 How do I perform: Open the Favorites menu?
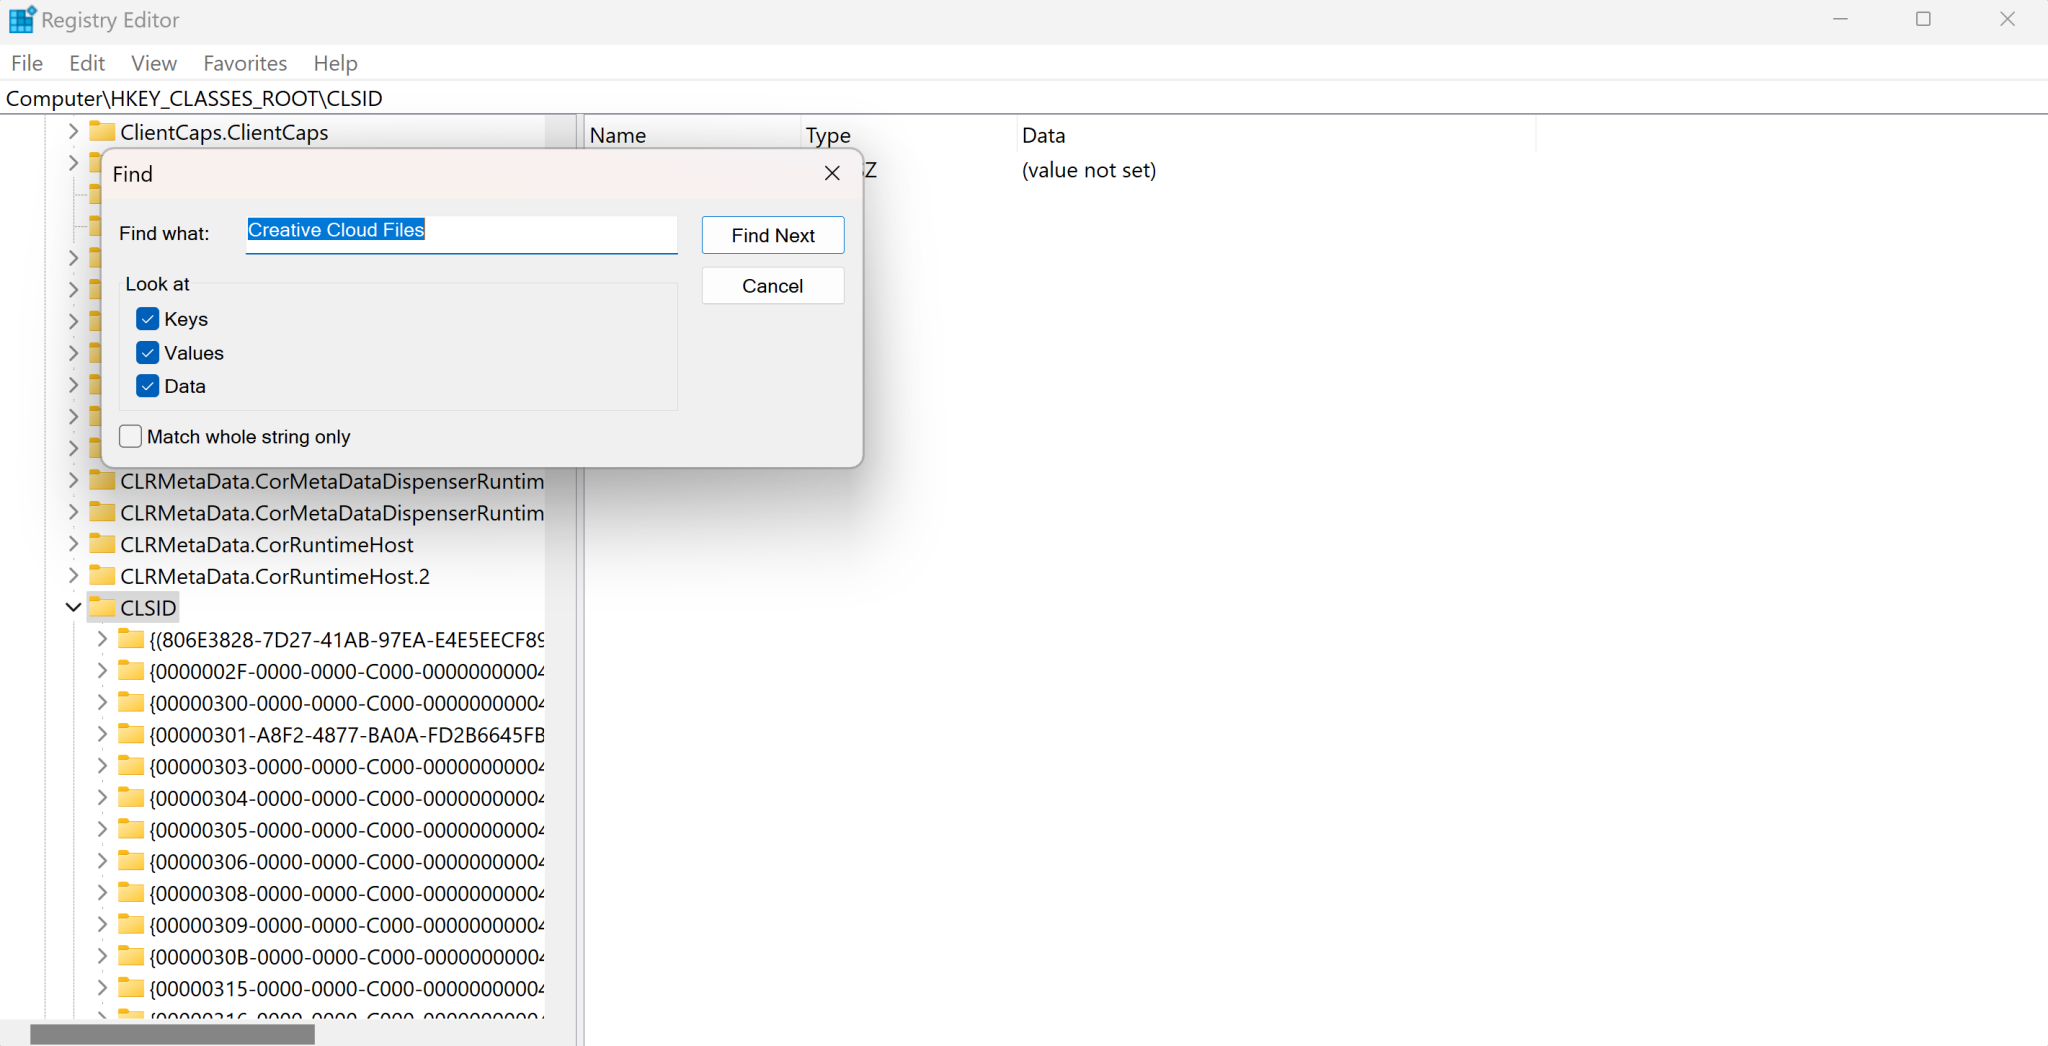point(245,63)
